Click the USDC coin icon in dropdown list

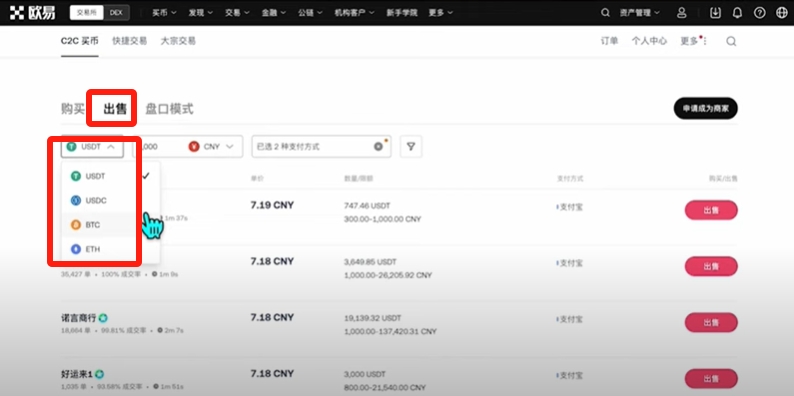point(76,201)
